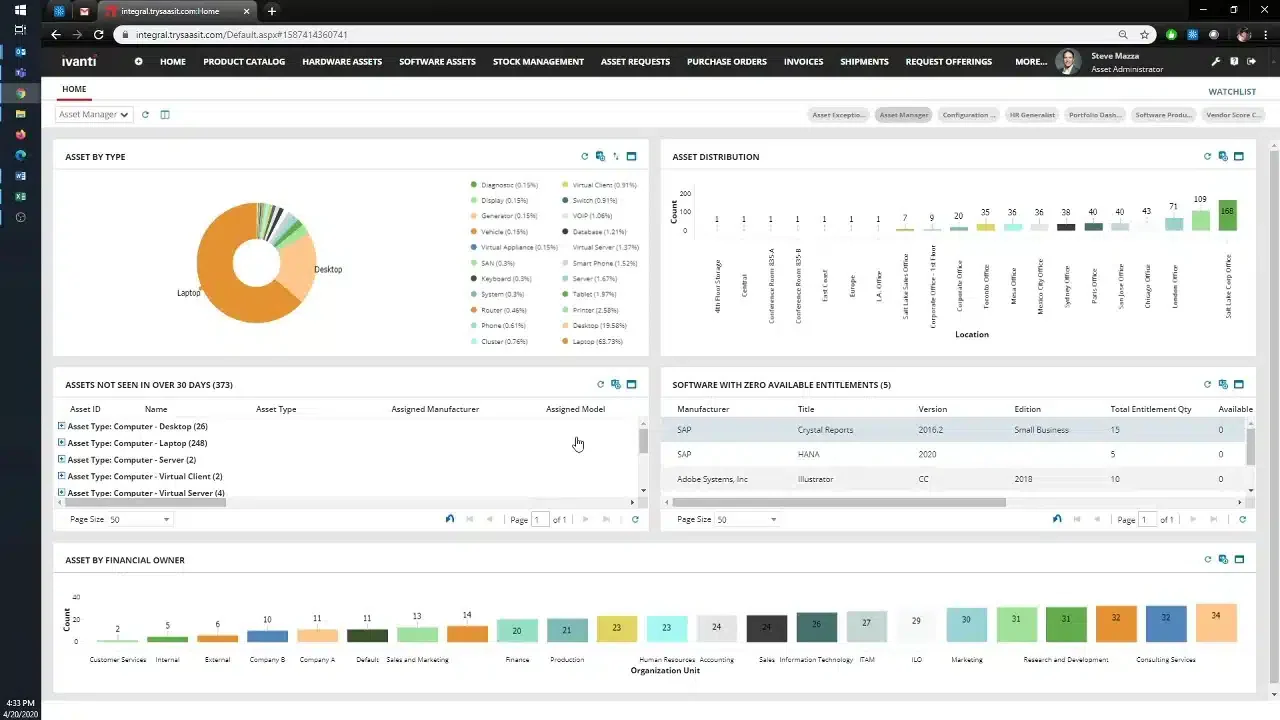Click horizontal scrollbar of Software Entitlements grid
Image resolution: width=1280 pixels, height=720 pixels.
pyautogui.click(x=839, y=502)
